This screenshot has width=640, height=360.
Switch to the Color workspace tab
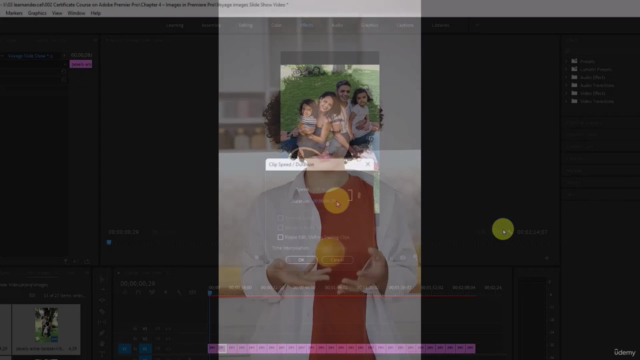276,25
